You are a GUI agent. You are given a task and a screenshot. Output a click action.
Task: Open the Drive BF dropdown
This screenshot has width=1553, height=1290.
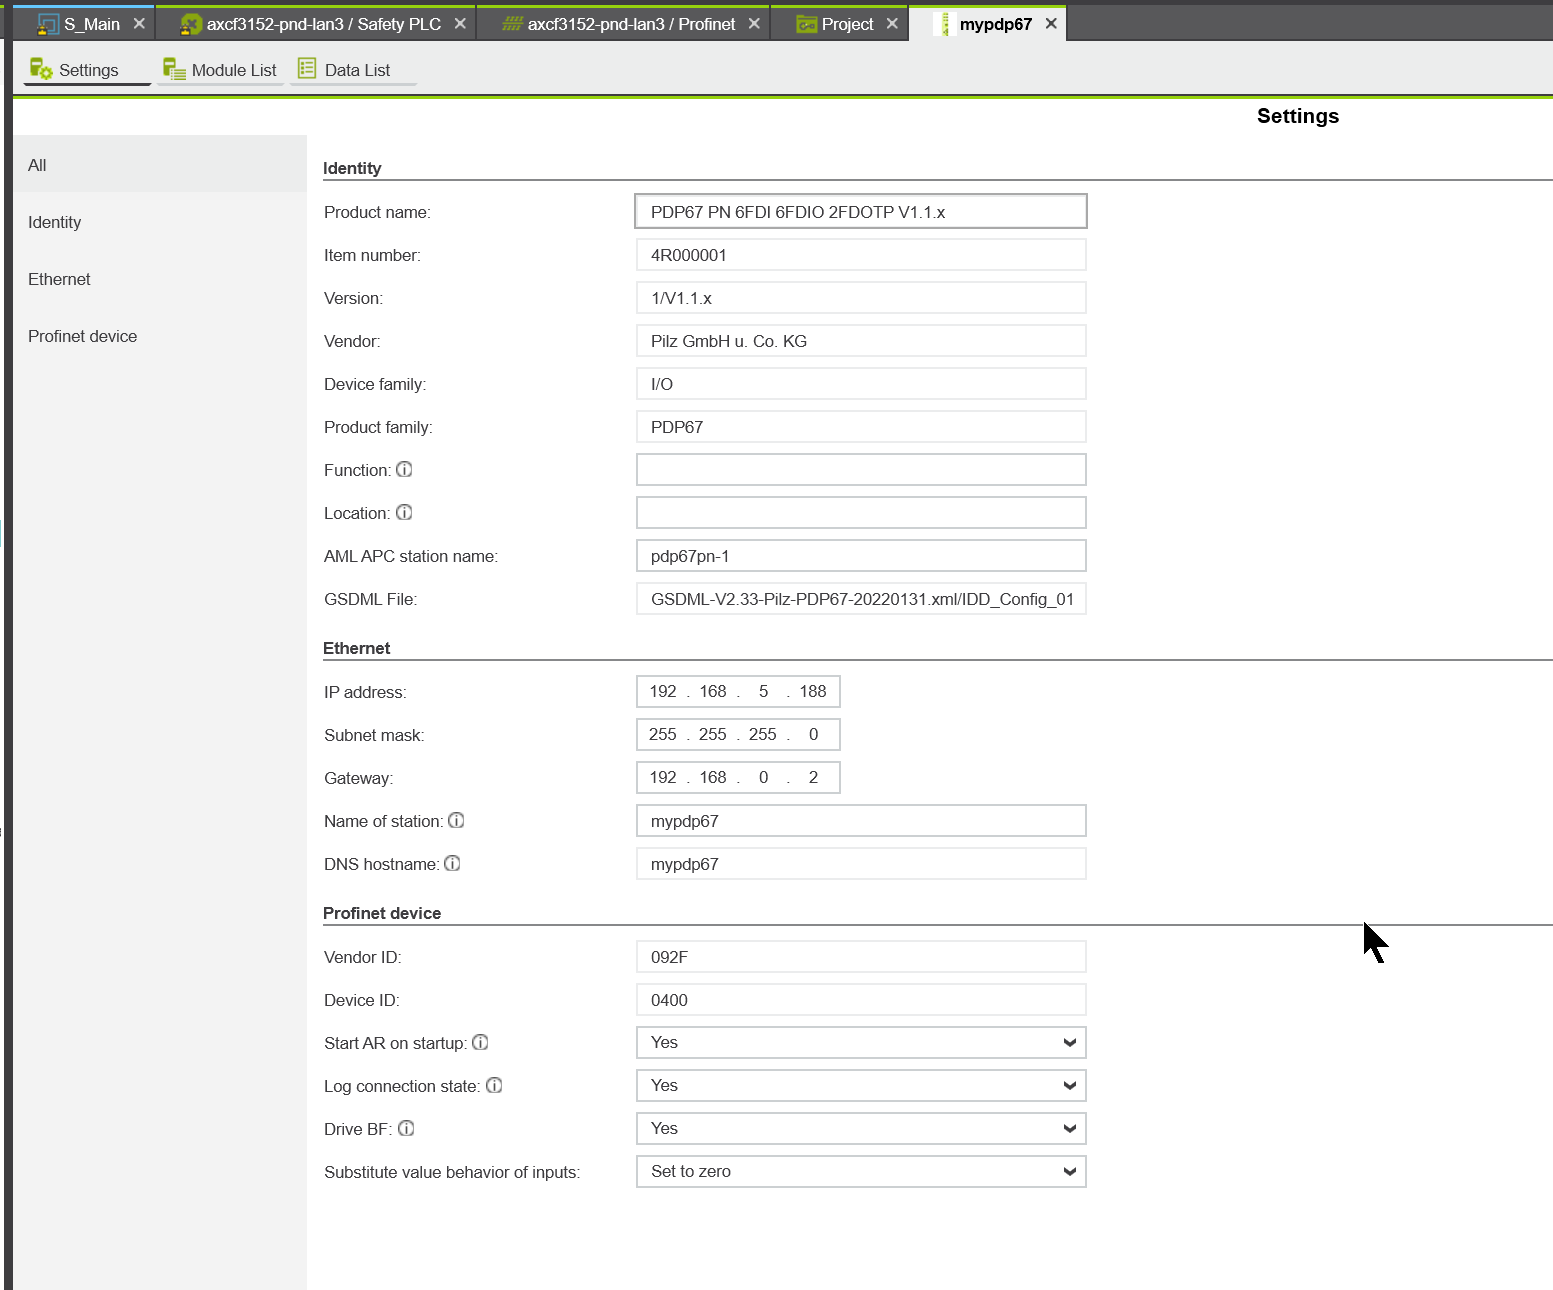[x=861, y=1128]
